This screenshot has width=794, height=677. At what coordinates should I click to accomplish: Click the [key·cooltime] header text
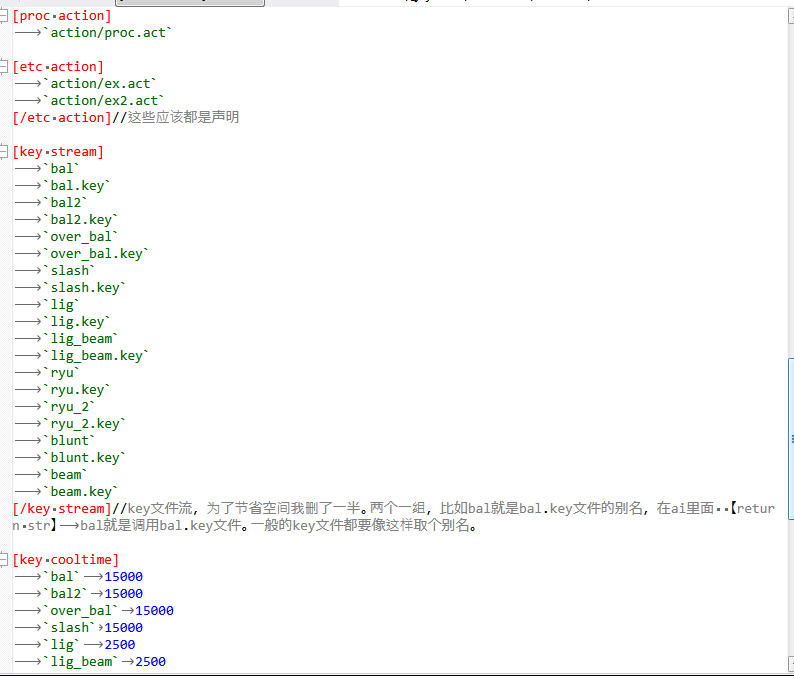pyautogui.click(x=65, y=560)
